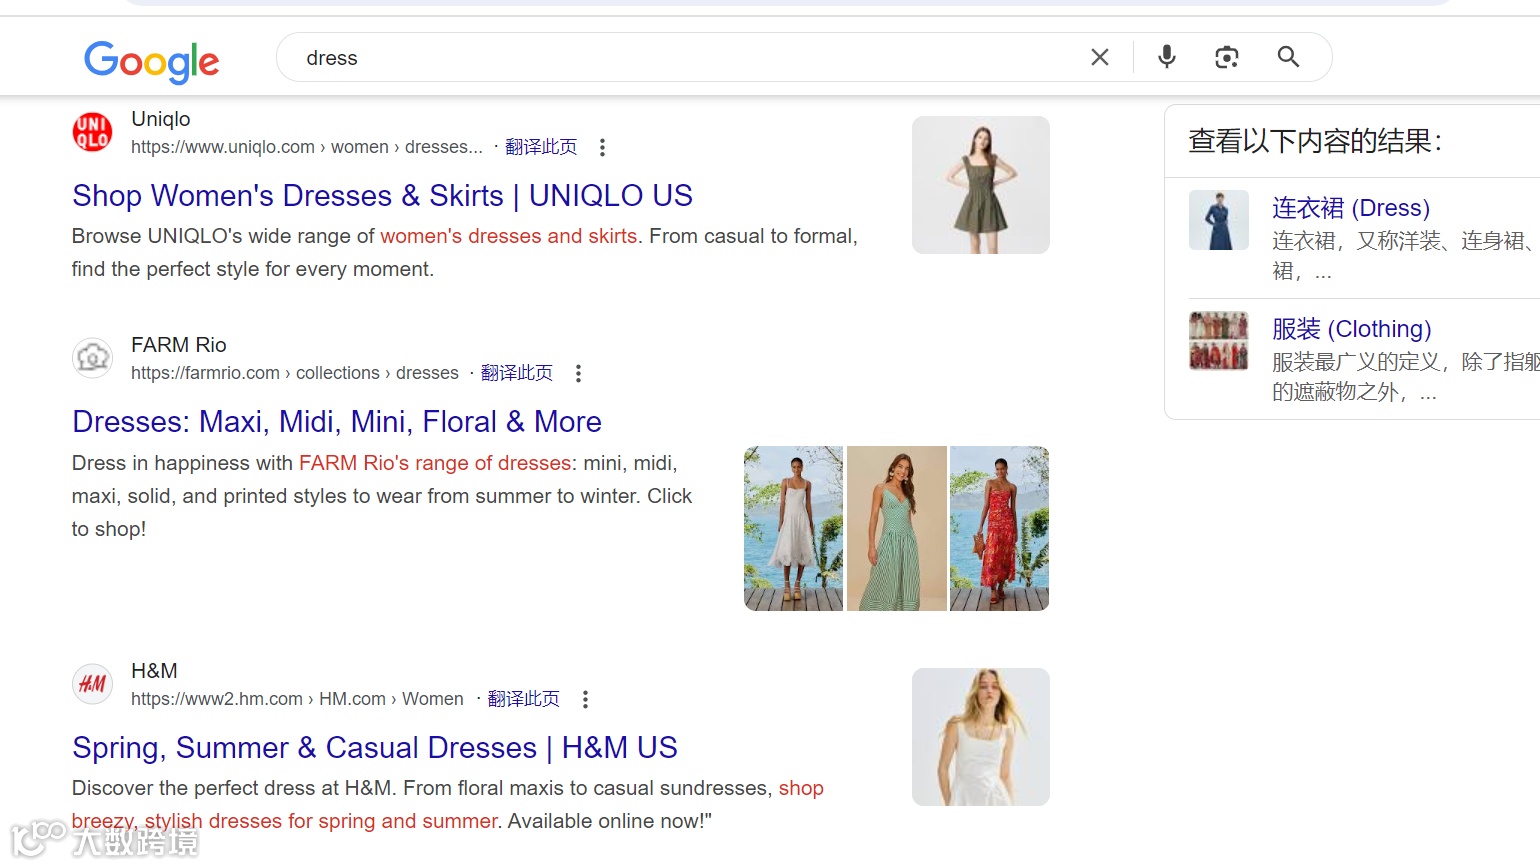Translate the H&M result page
Screen dimensions: 1540x867
tap(524, 699)
